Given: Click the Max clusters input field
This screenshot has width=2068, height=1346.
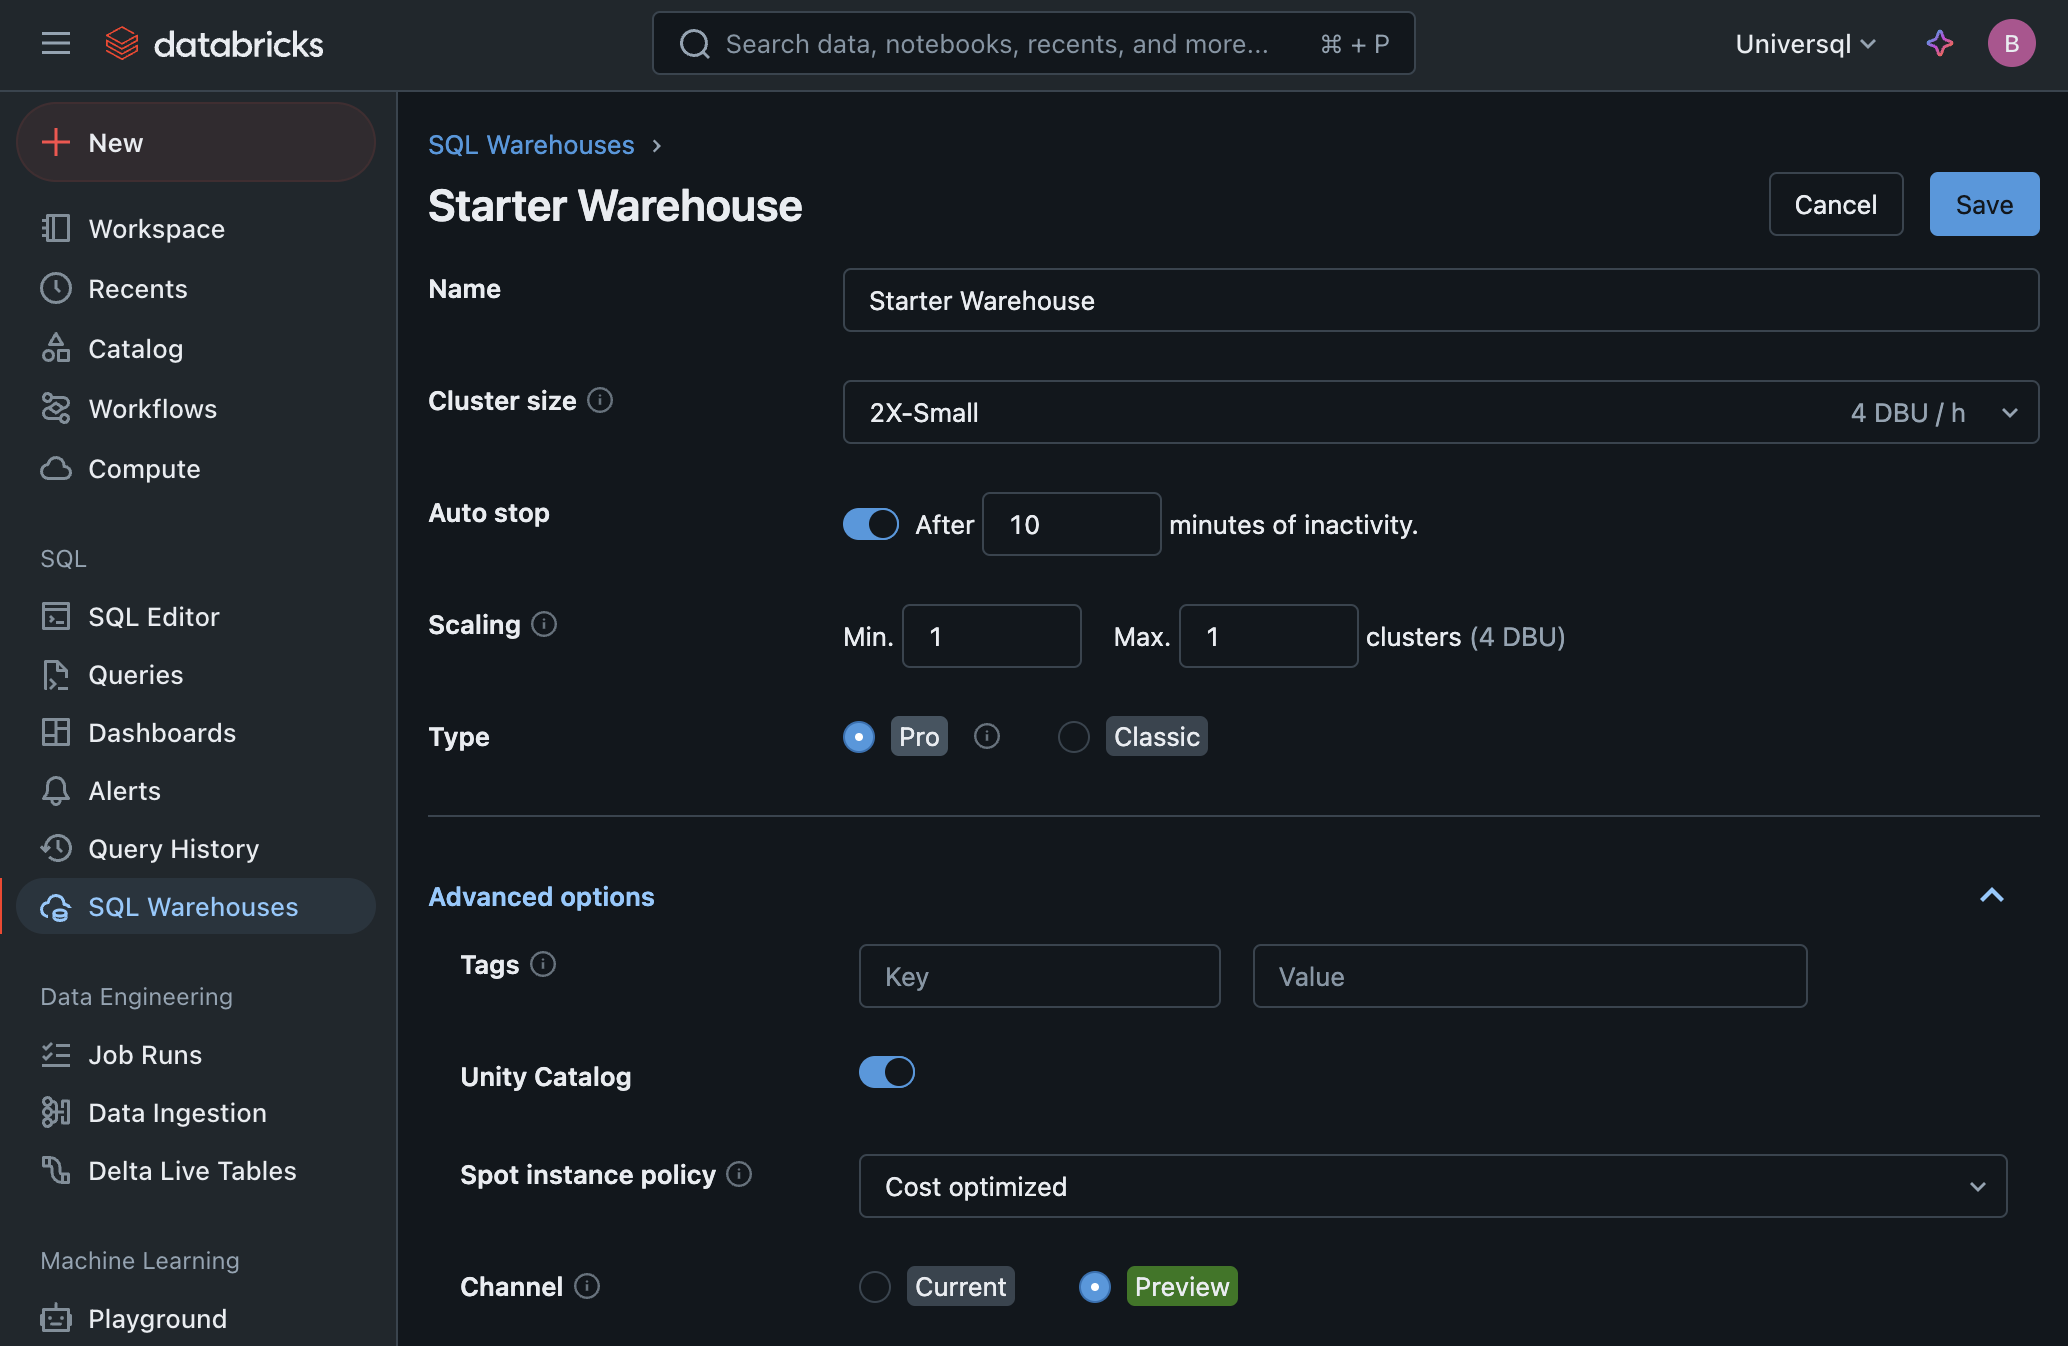Looking at the screenshot, I should tap(1269, 636).
